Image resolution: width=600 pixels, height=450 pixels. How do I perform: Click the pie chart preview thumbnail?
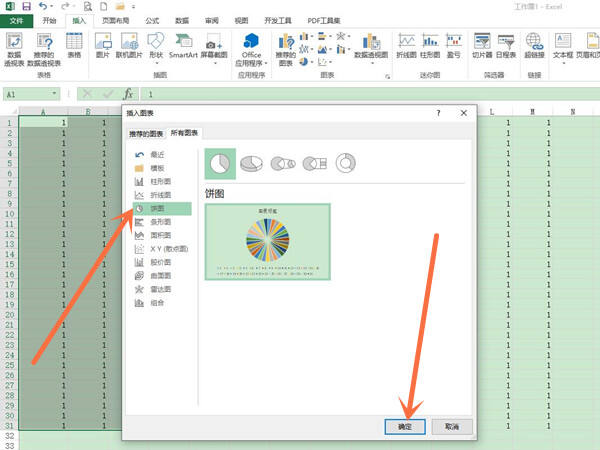(x=267, y=242)
